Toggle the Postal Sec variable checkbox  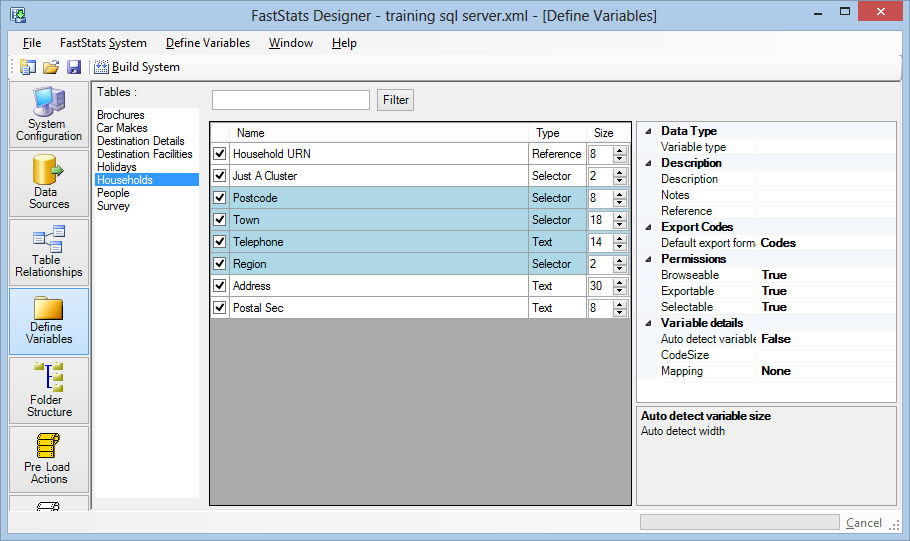(219, 308)
